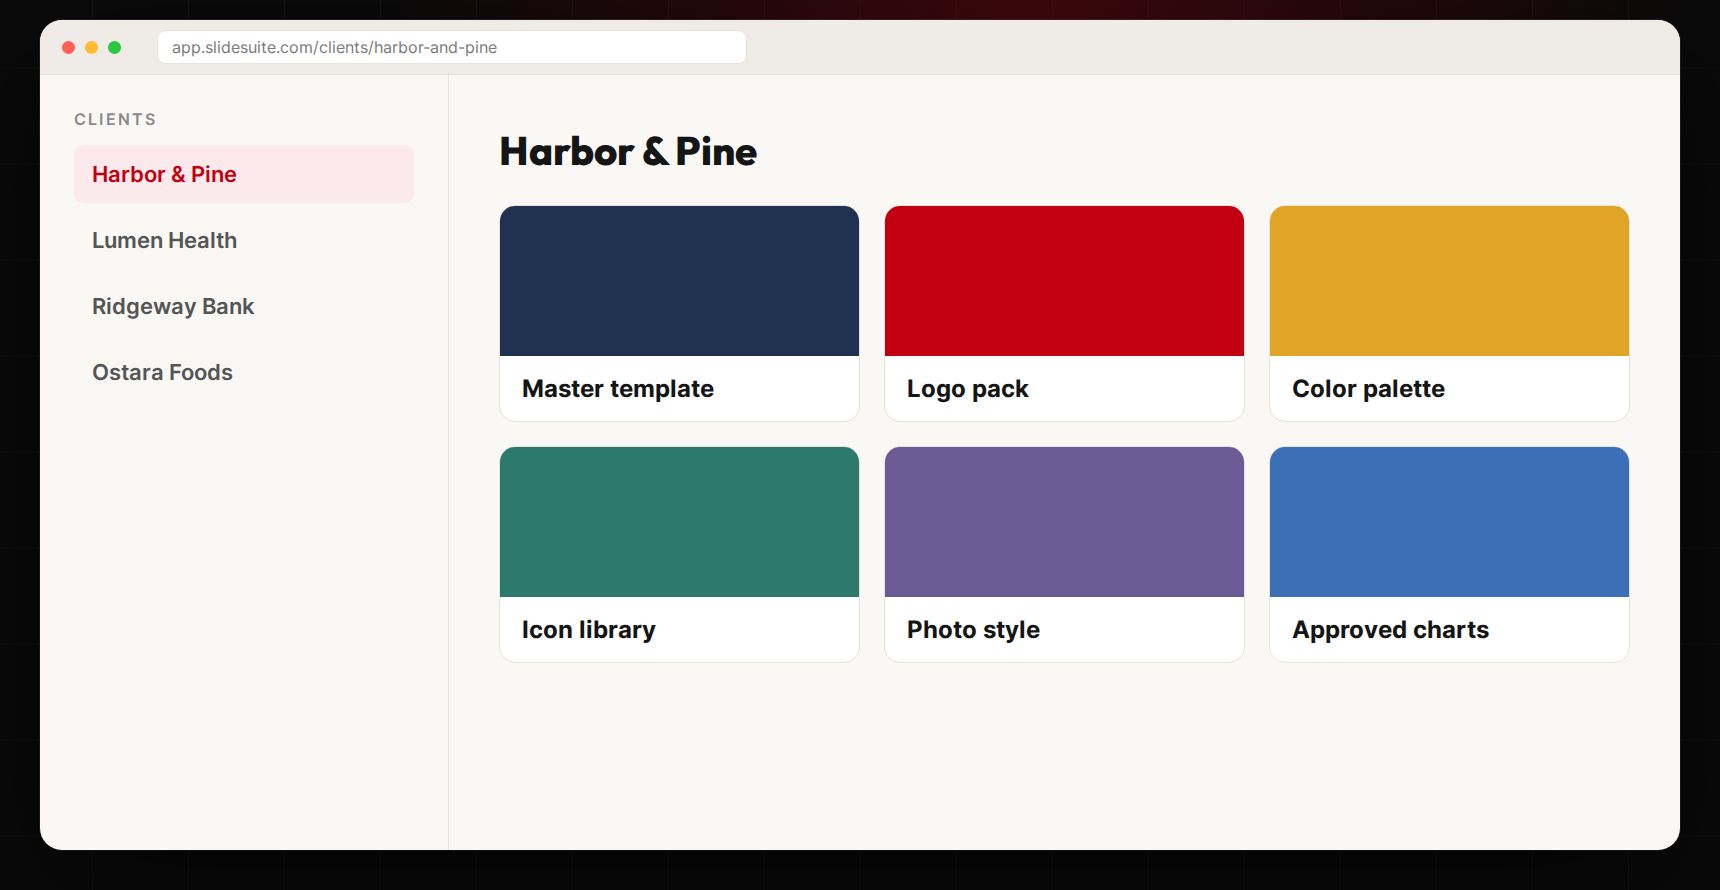Click the Harbor & Pine page heading
The width and height of the screenshot is (1720, 890).
click(628, 152)
